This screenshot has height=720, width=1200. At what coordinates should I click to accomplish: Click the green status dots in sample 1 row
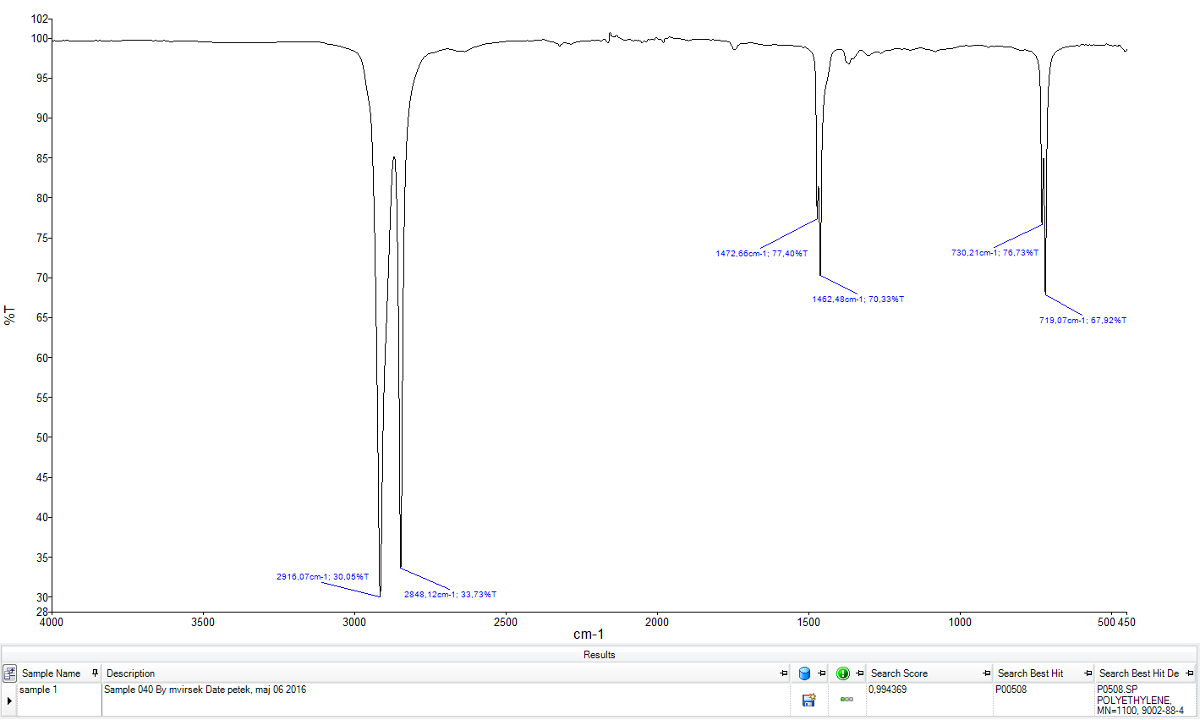tap(846, 698)
